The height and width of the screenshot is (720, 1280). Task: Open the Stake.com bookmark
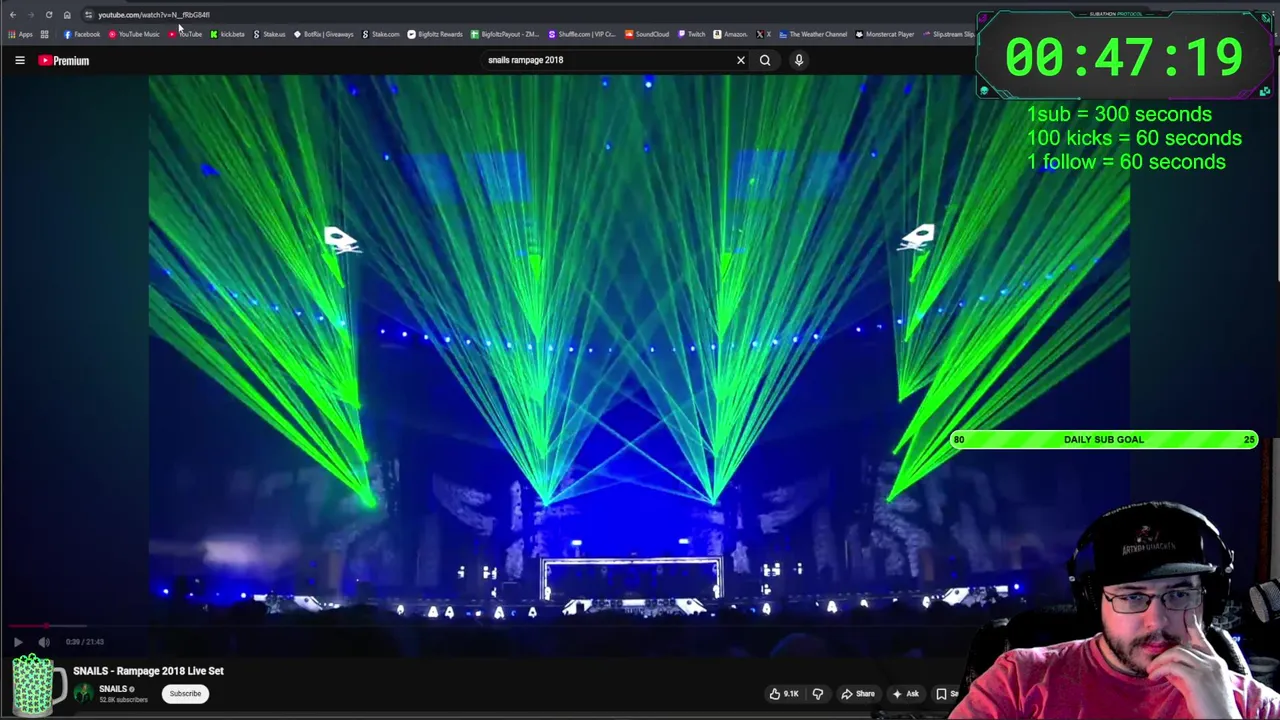(381, 35)
